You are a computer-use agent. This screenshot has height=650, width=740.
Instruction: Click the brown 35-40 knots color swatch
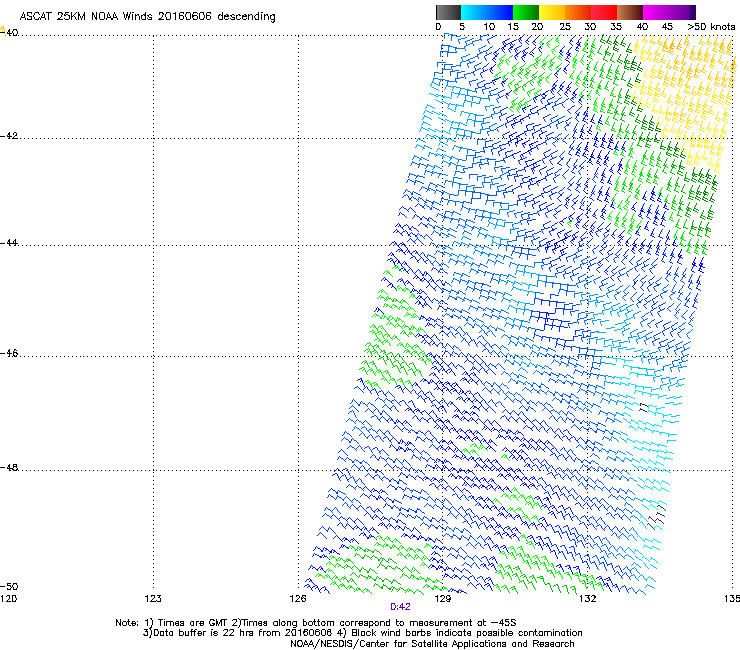pos(630,12)
